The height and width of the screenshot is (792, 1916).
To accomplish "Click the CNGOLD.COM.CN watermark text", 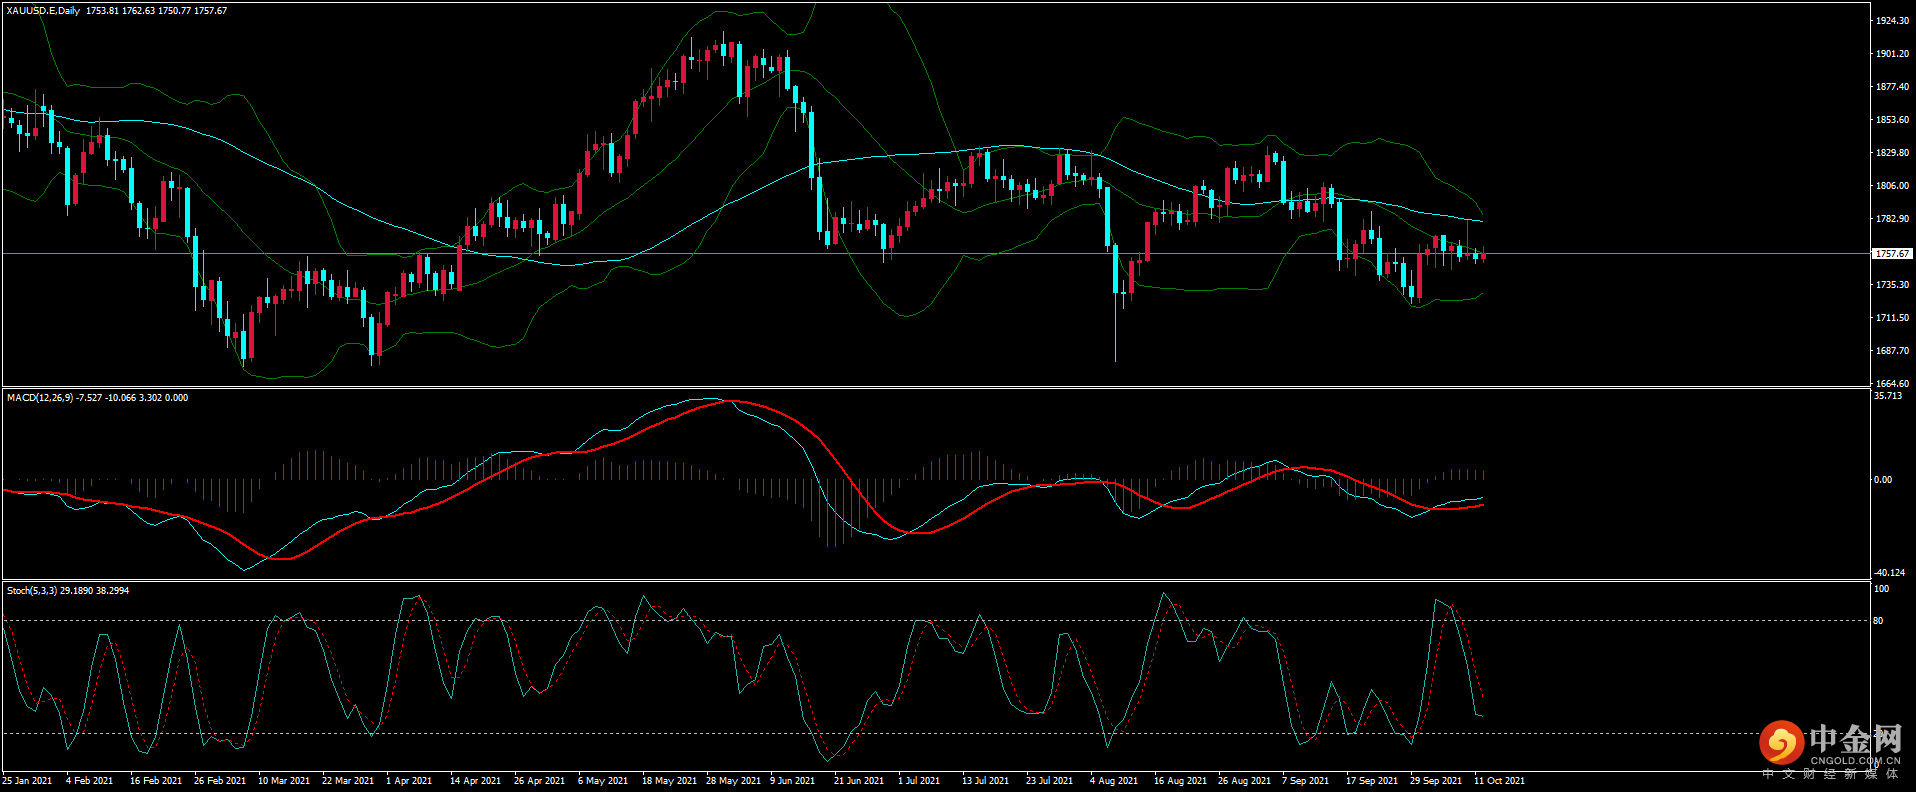I will [1855, 761].
